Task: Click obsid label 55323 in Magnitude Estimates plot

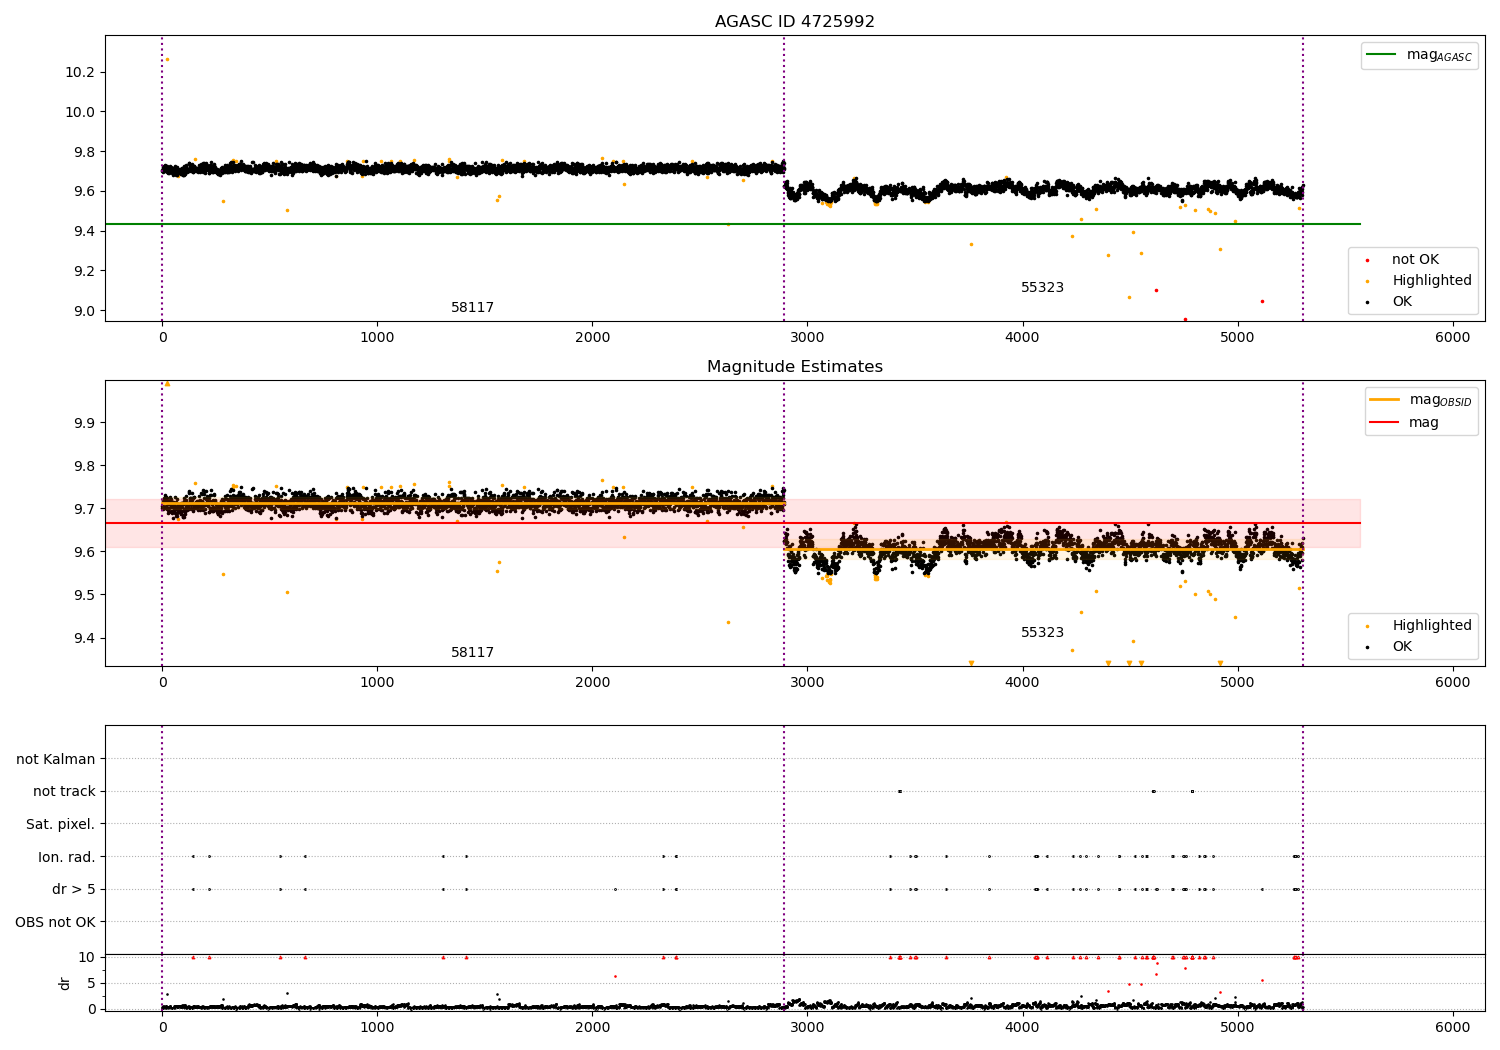Action: click(x=1042, y=633)
